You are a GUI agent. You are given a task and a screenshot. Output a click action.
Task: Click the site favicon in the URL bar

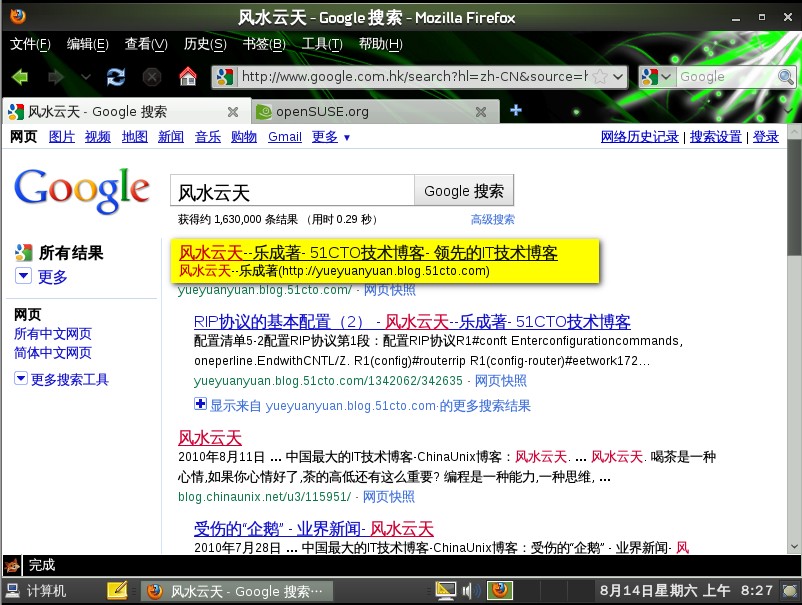click(225, 77)
